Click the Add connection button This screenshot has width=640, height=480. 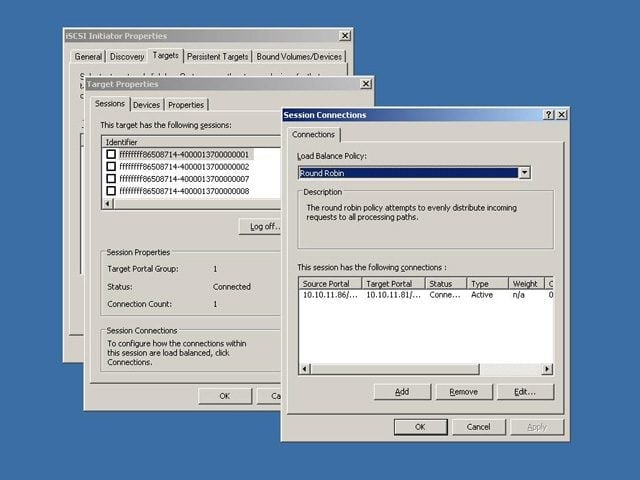click(402, 392)
